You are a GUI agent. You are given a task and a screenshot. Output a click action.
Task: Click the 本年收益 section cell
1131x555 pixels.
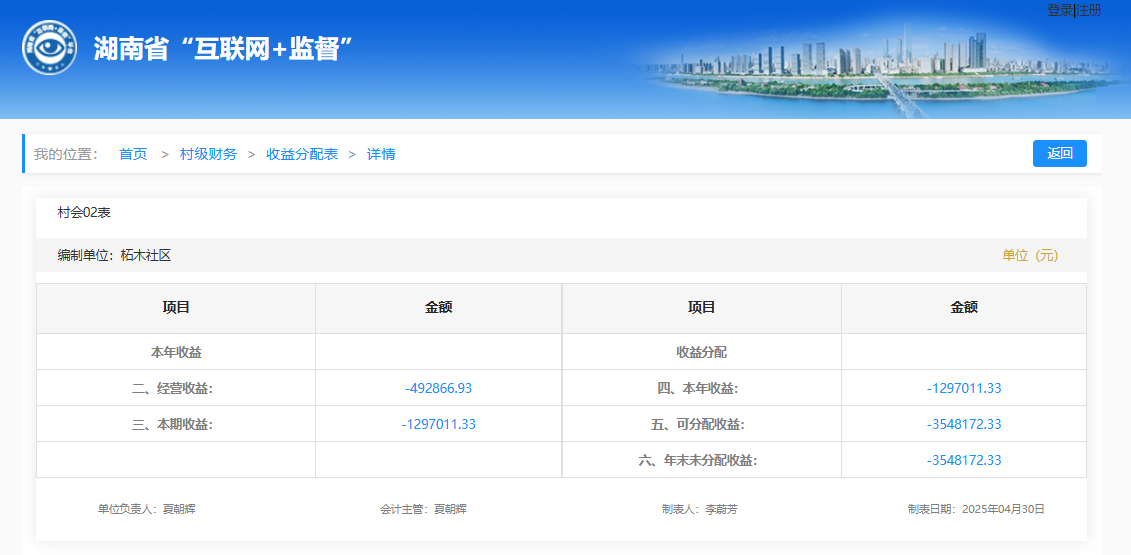coord(176,352)
